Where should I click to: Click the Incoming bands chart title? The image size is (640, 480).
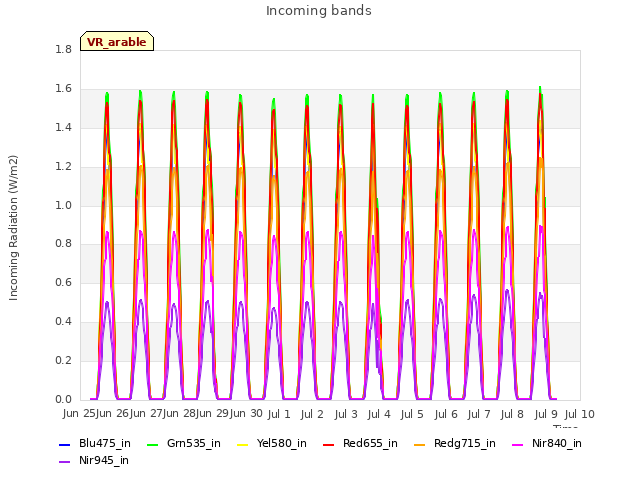(x=319, y=11)
